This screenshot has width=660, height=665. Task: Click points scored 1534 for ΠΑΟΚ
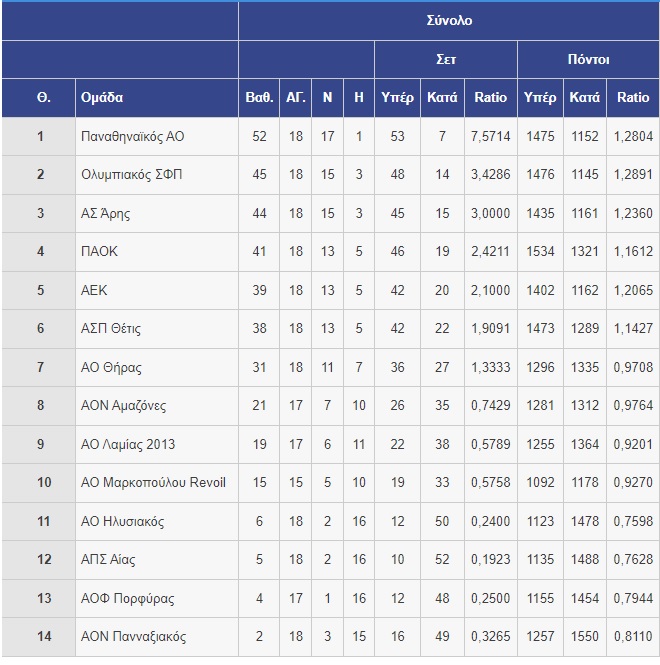[540, 251]
